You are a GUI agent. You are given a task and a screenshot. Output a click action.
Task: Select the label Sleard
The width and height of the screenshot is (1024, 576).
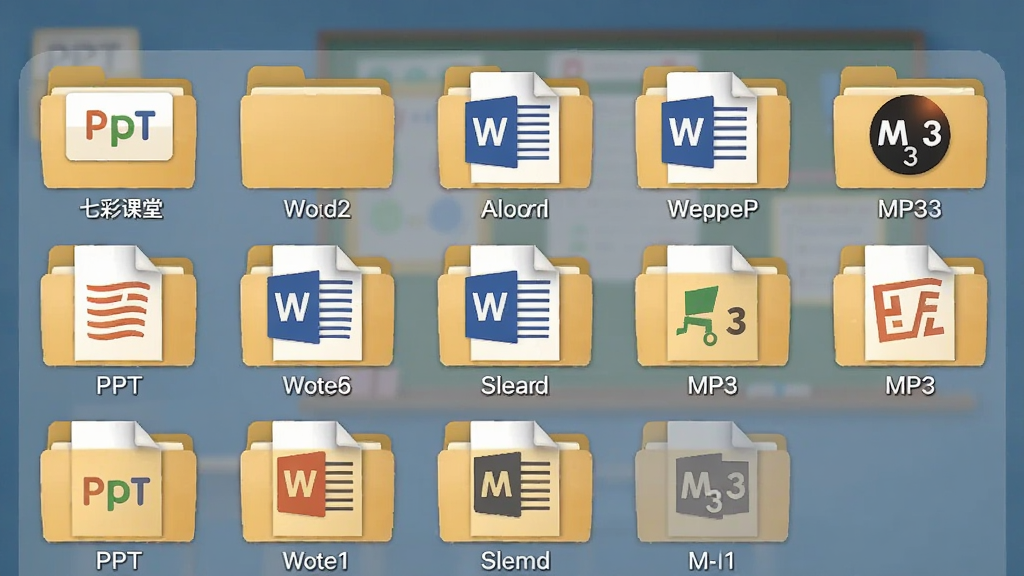515,385
